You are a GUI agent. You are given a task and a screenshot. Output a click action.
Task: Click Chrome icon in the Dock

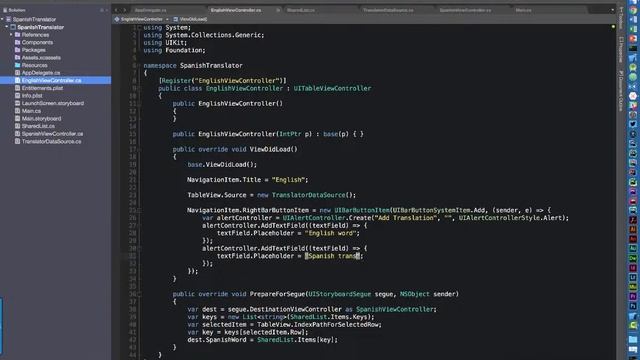coord(633,11)
